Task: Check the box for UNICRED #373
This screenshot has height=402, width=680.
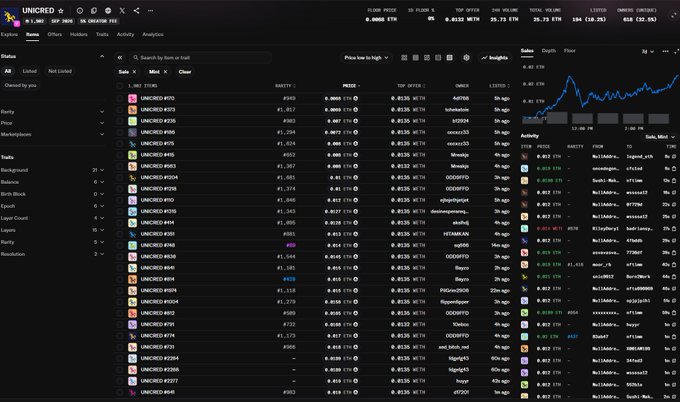Action: pyautogui.click(x=120, y=110)
